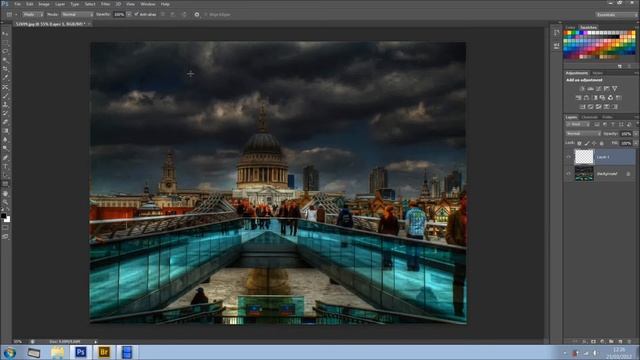Open Photoshop from the taskbar

click(x=81, y=352)
